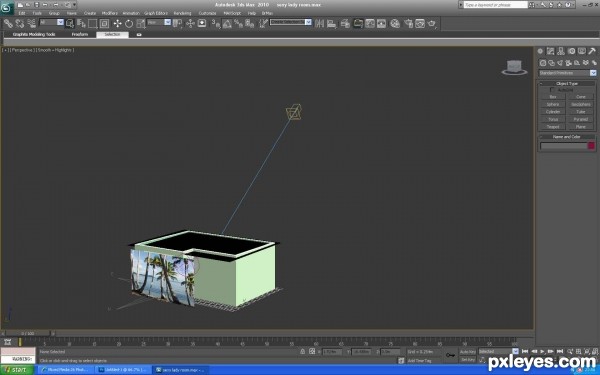
Task: Open Curve Editor icon
Action: pyautogui.click(x=370, y=24)
